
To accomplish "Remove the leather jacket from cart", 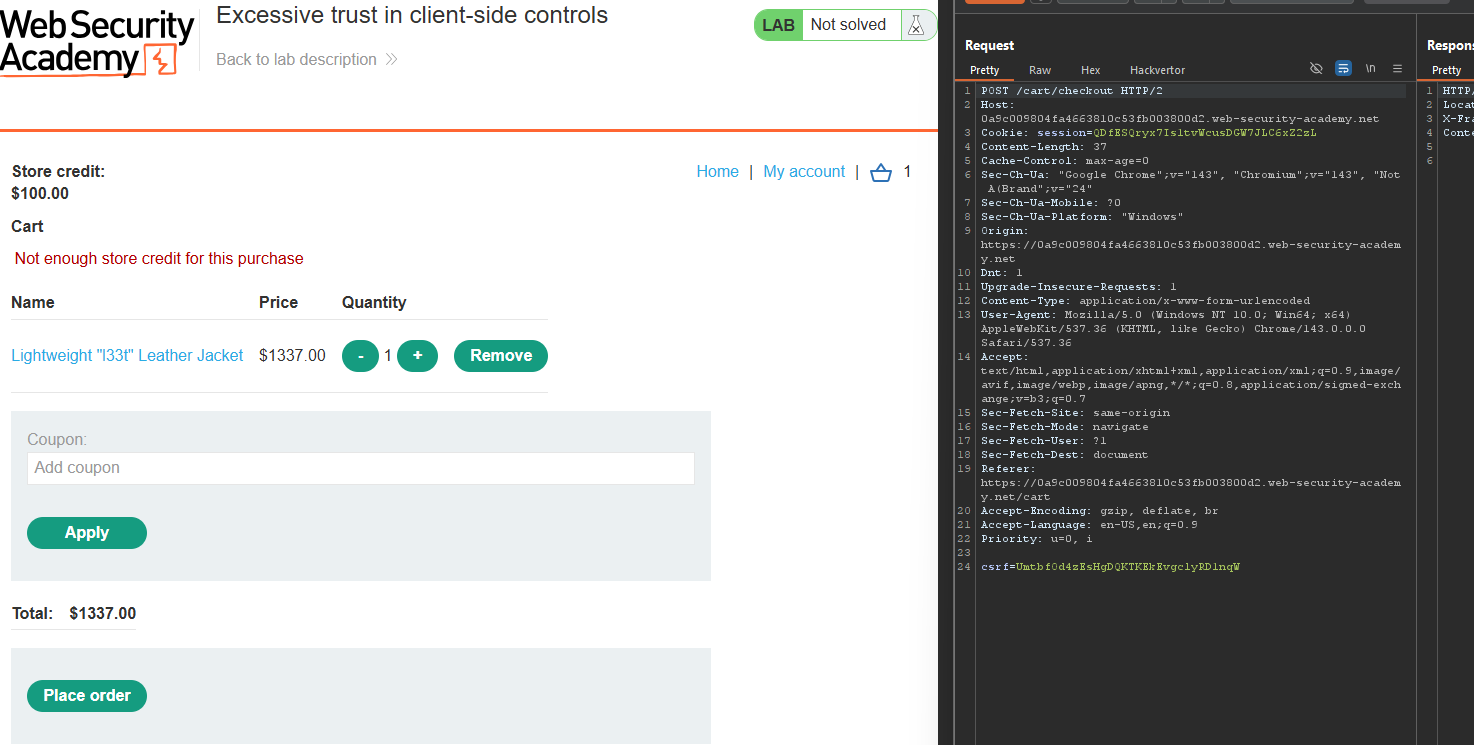I will 501,356.
